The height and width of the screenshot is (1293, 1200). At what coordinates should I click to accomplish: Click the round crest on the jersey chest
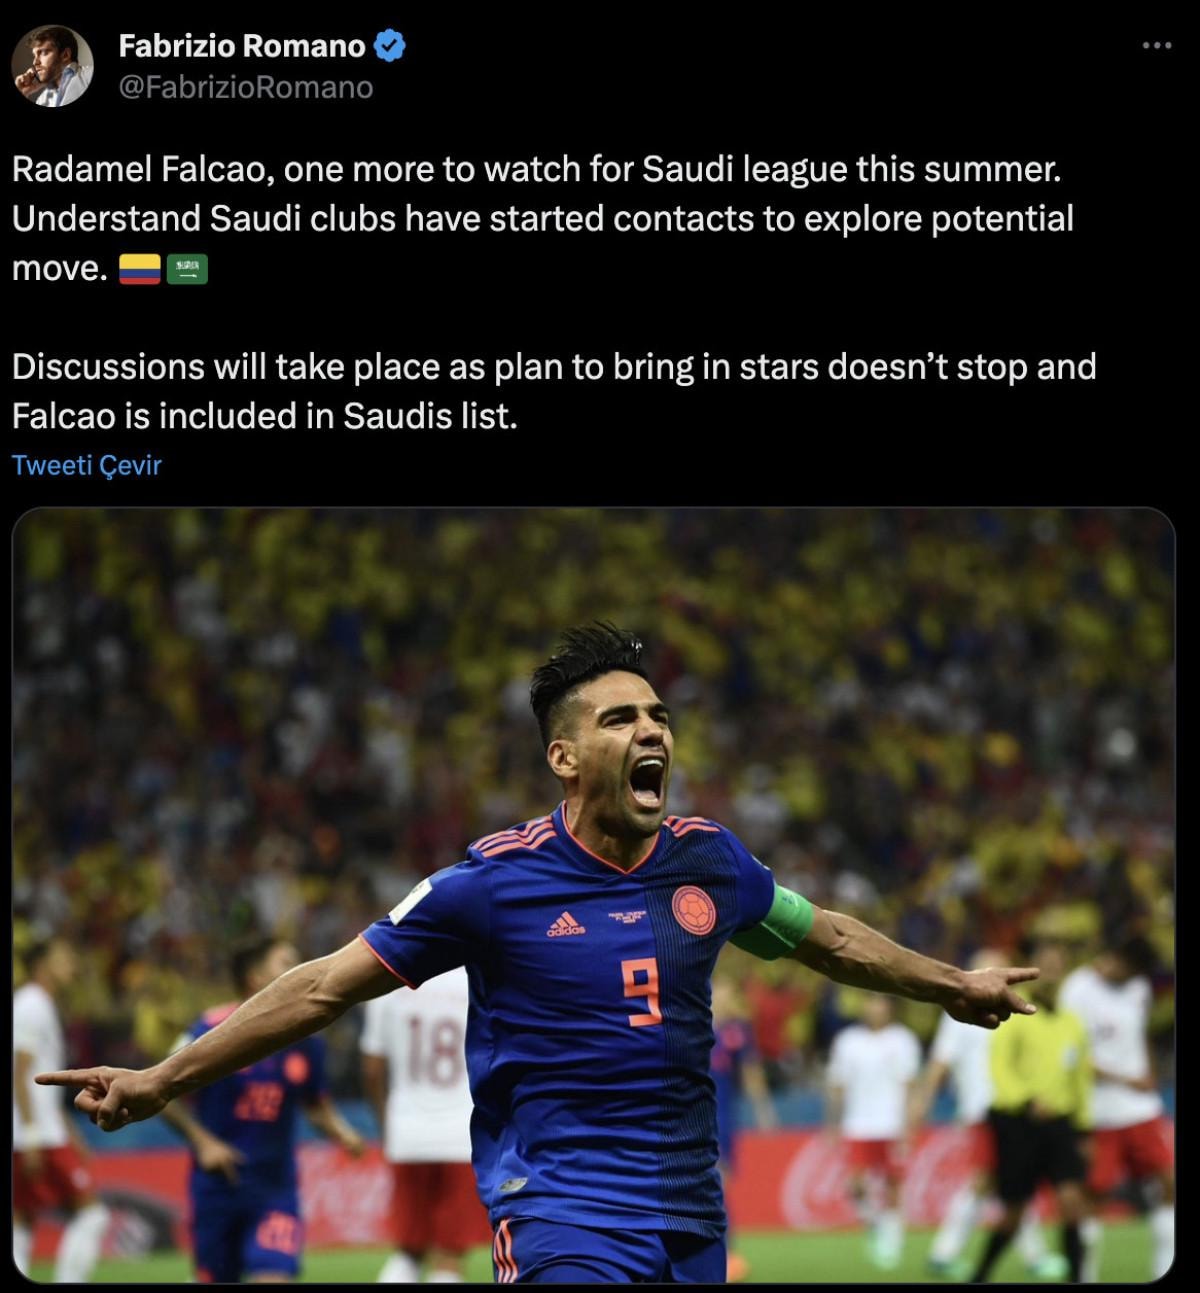click(693, 909)
